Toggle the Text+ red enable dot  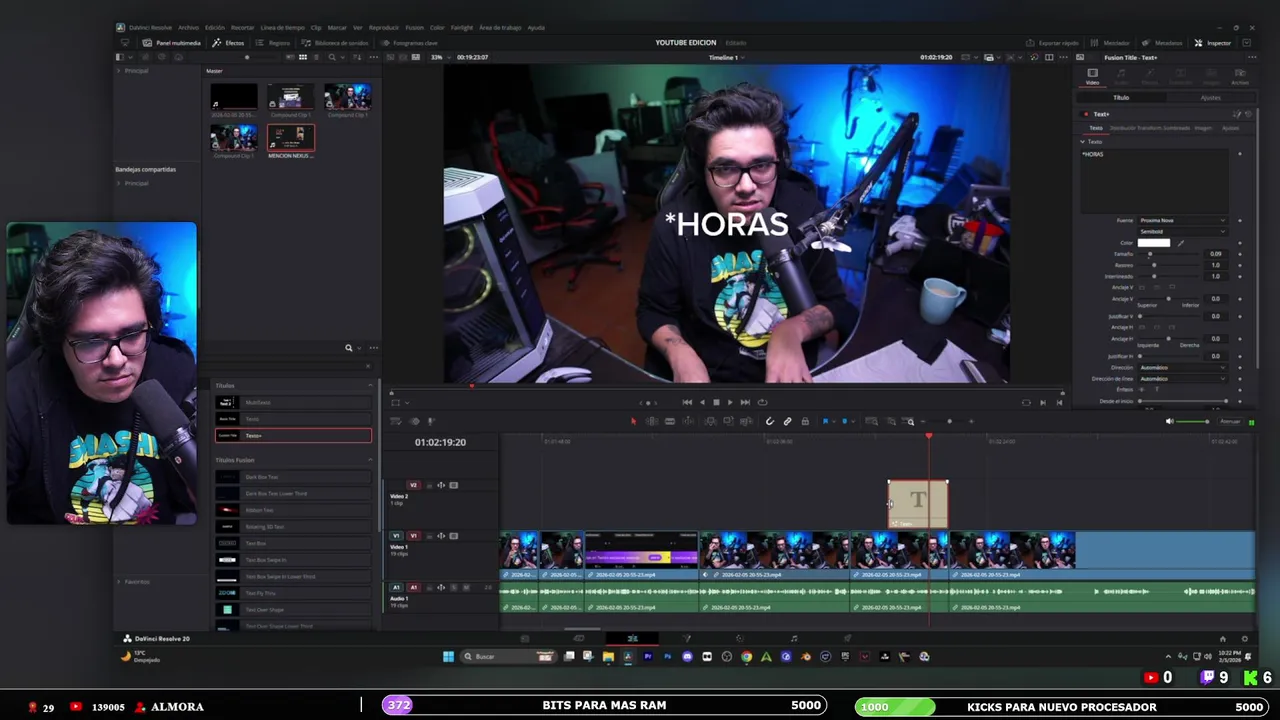point(1086,114)
